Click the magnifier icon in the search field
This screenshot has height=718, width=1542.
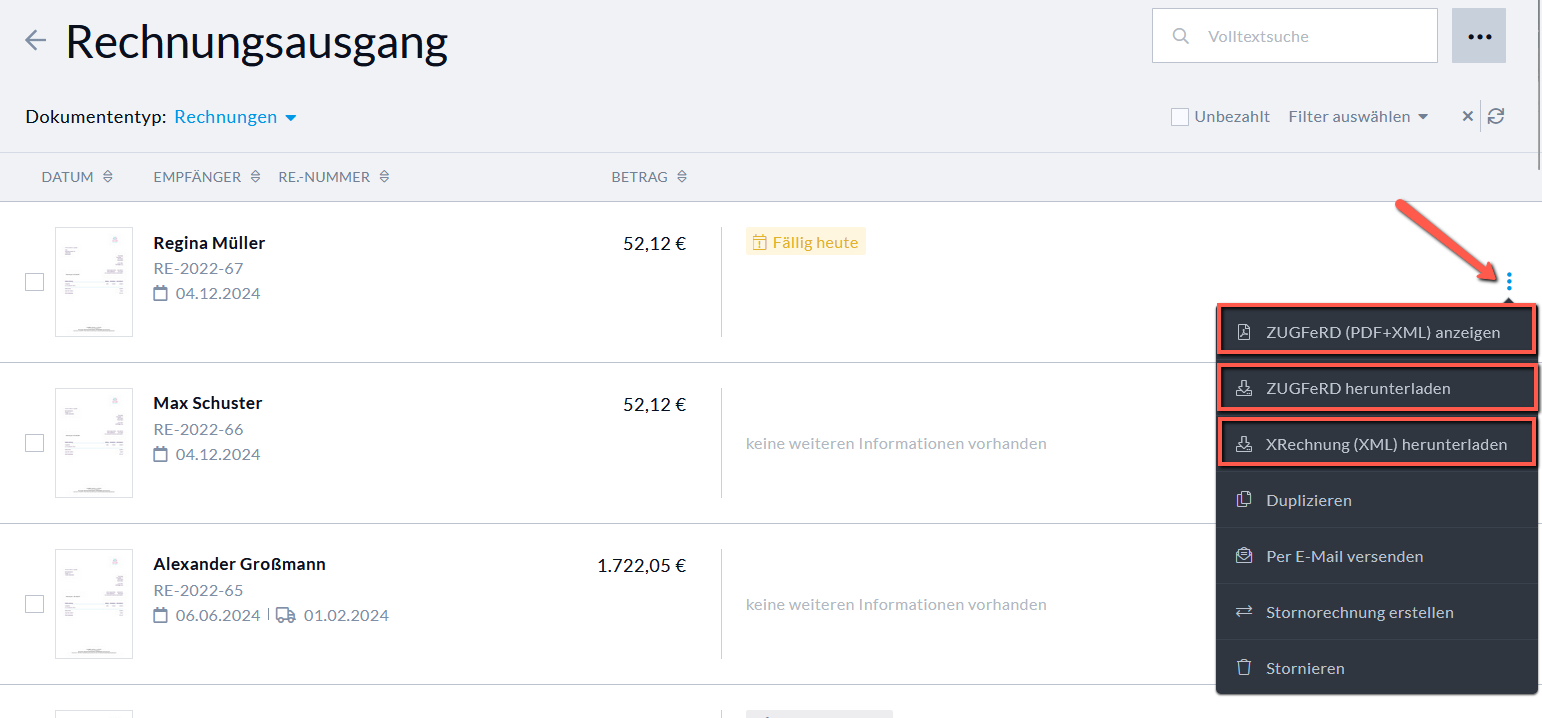[1181, 35]
